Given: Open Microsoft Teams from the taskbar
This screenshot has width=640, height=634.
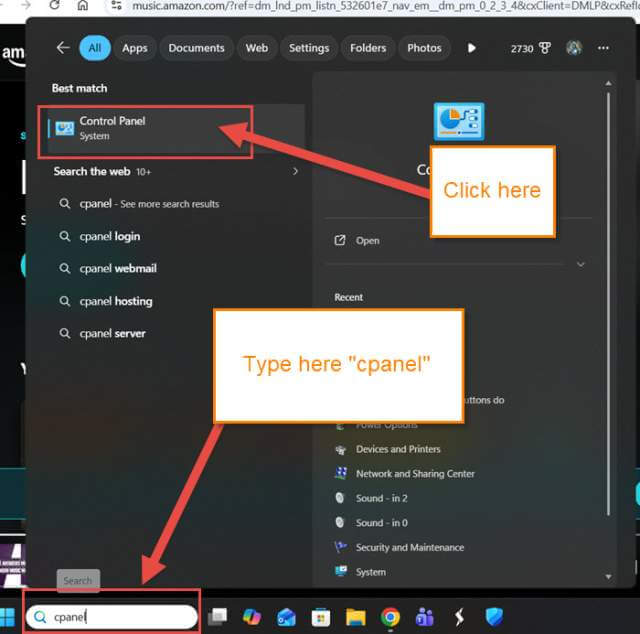Looking at the screenshot, I should 424,617.
